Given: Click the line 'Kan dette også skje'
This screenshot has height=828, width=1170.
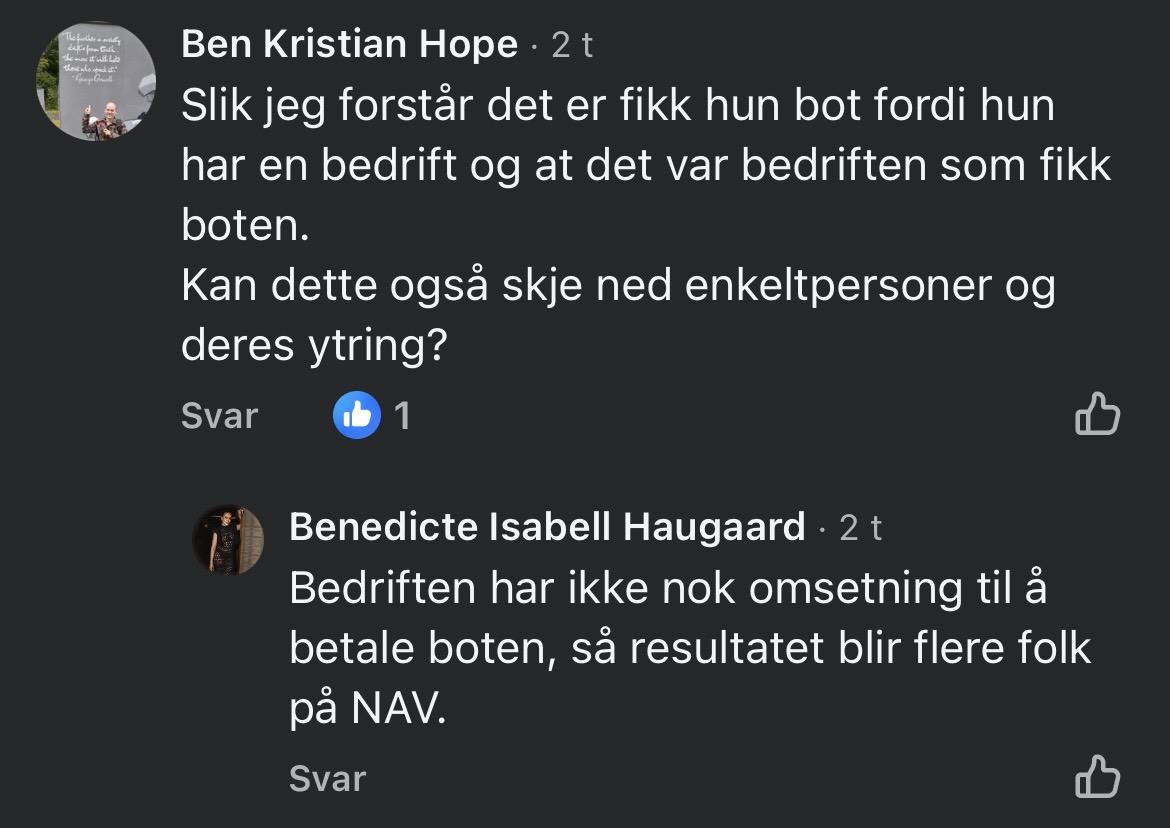Looking at the screenshot, I should pyautogui.click(x=617, y=287).
